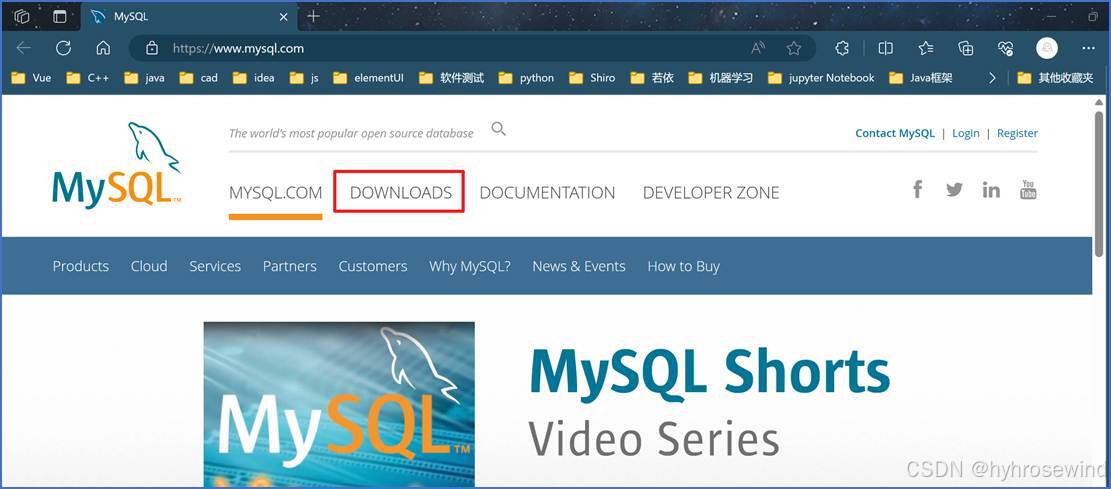
Task: Click the browser back arrow
Action: (23, 48)
